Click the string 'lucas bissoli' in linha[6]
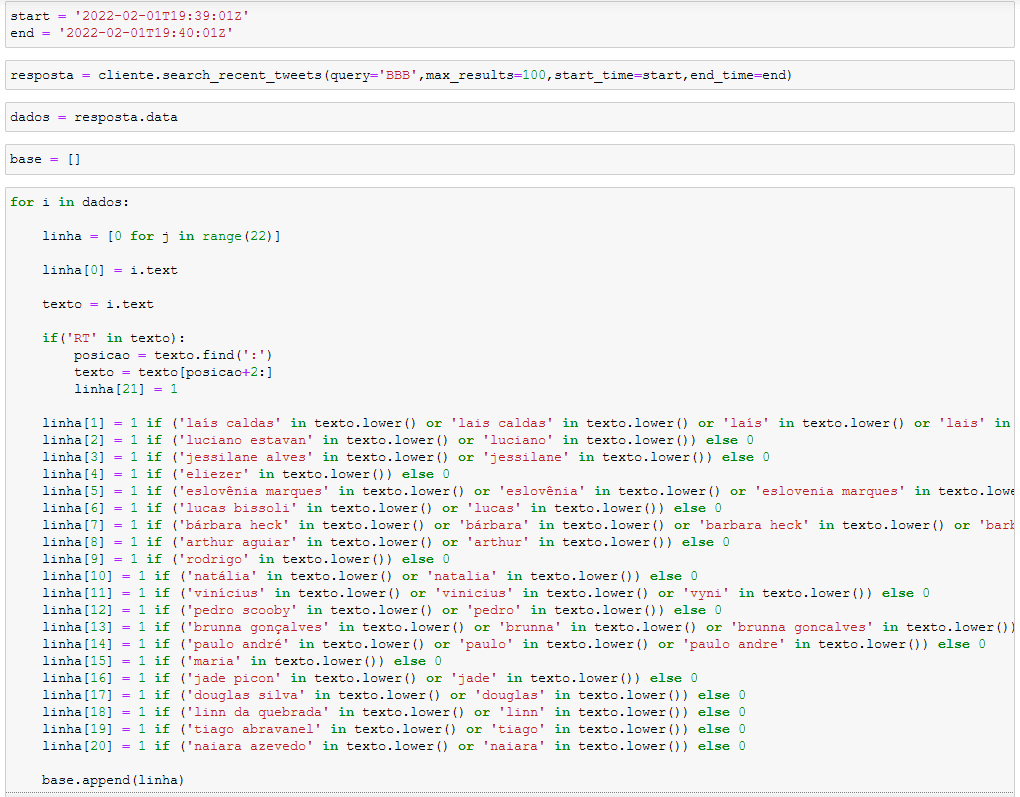This screenshot has width=1020, height=797. point(238,508)
